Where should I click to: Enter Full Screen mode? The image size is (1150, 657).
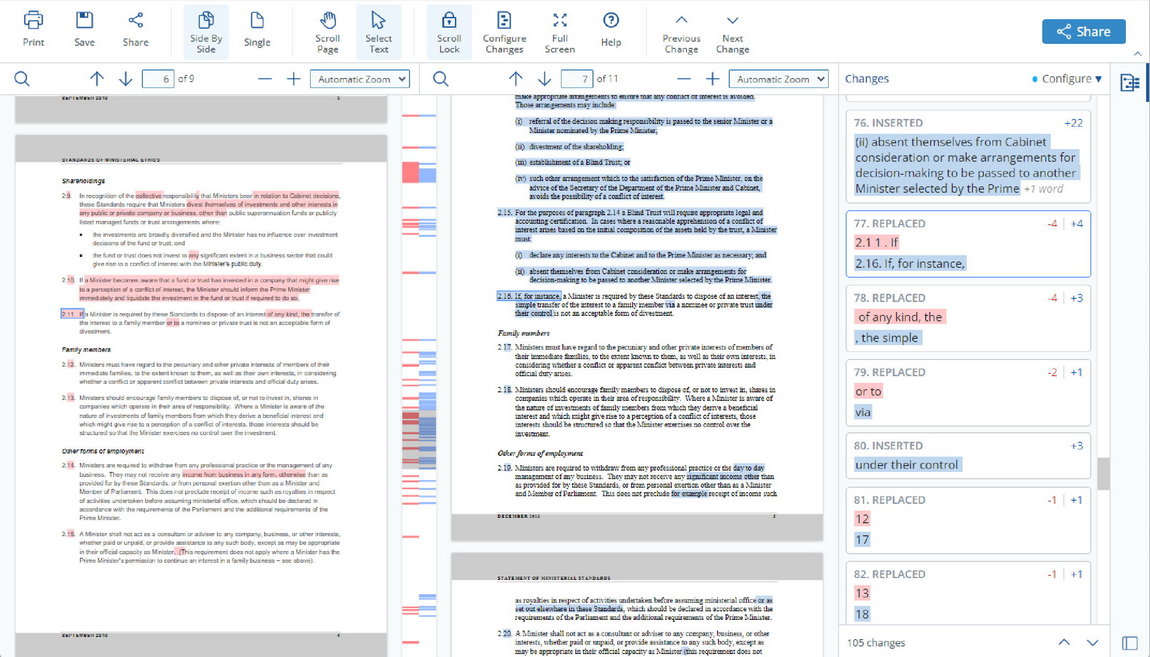(560, 30)
